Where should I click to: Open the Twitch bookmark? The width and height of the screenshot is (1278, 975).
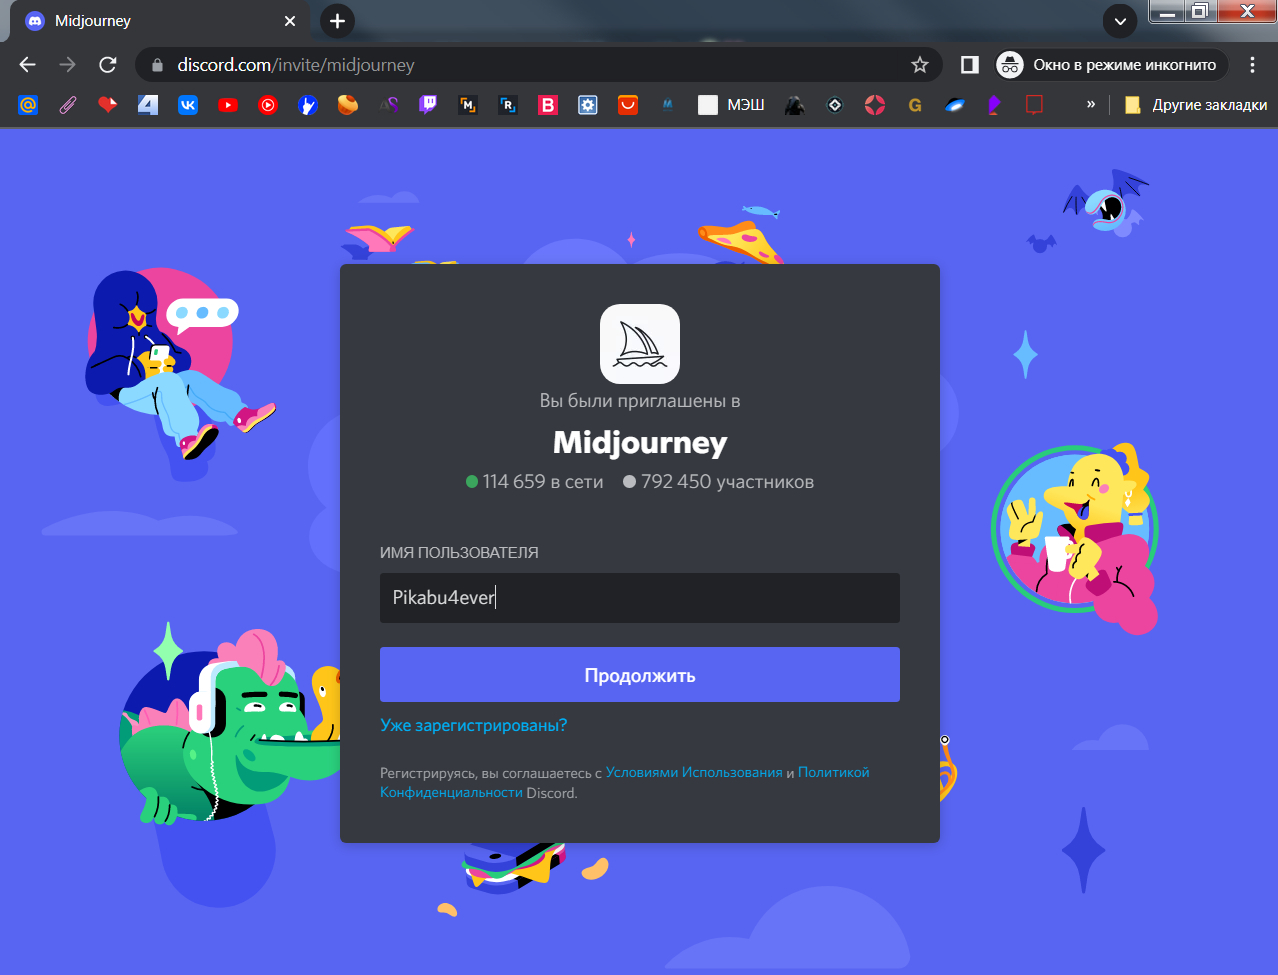[428, 104]
